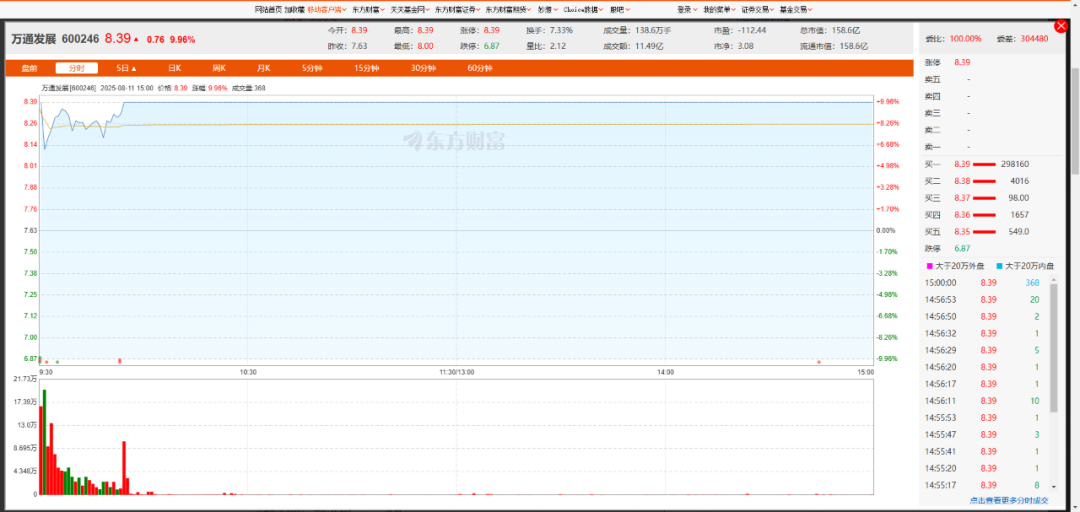Click the 600246 stock code

(81, 39)
